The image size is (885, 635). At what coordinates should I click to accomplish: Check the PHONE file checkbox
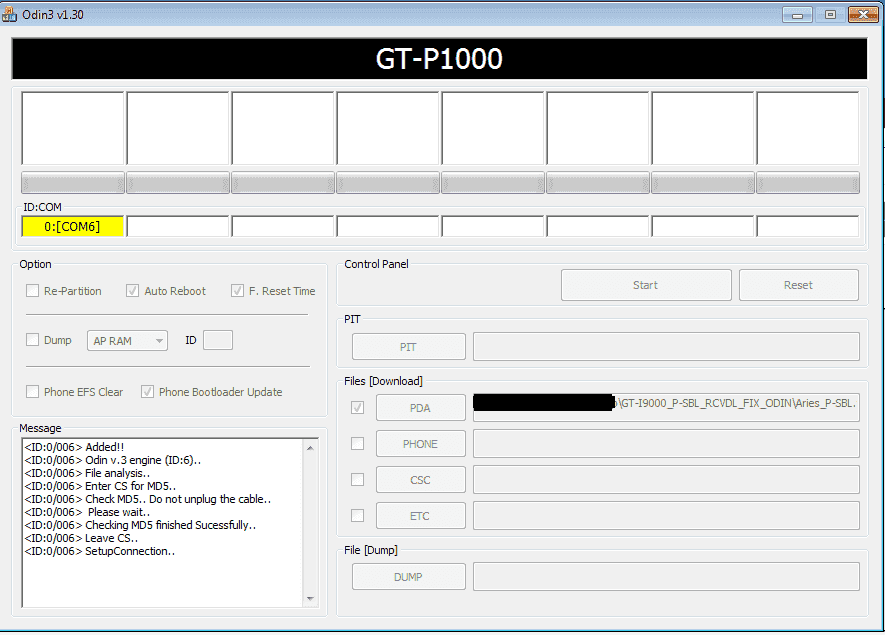coord(357,444)
